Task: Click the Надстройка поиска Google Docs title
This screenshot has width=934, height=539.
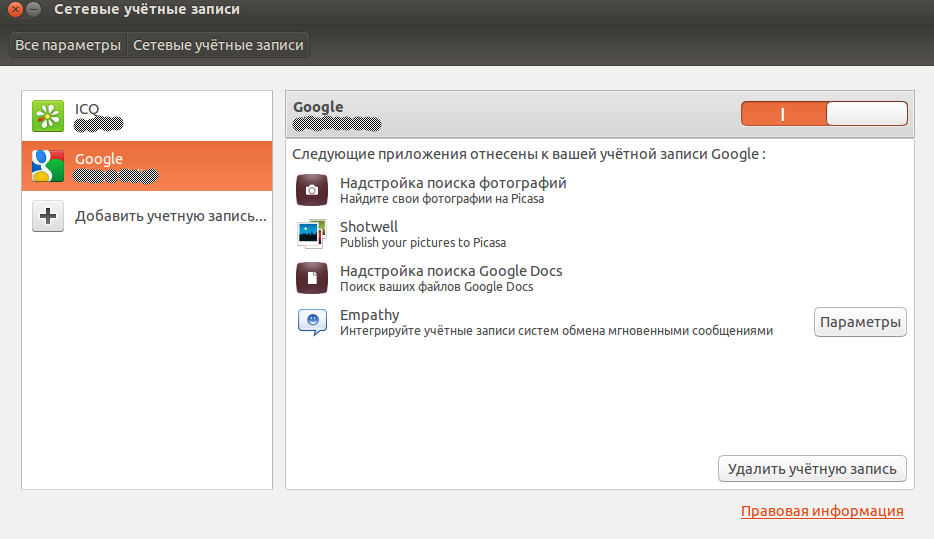Action: tap(451, 271)
